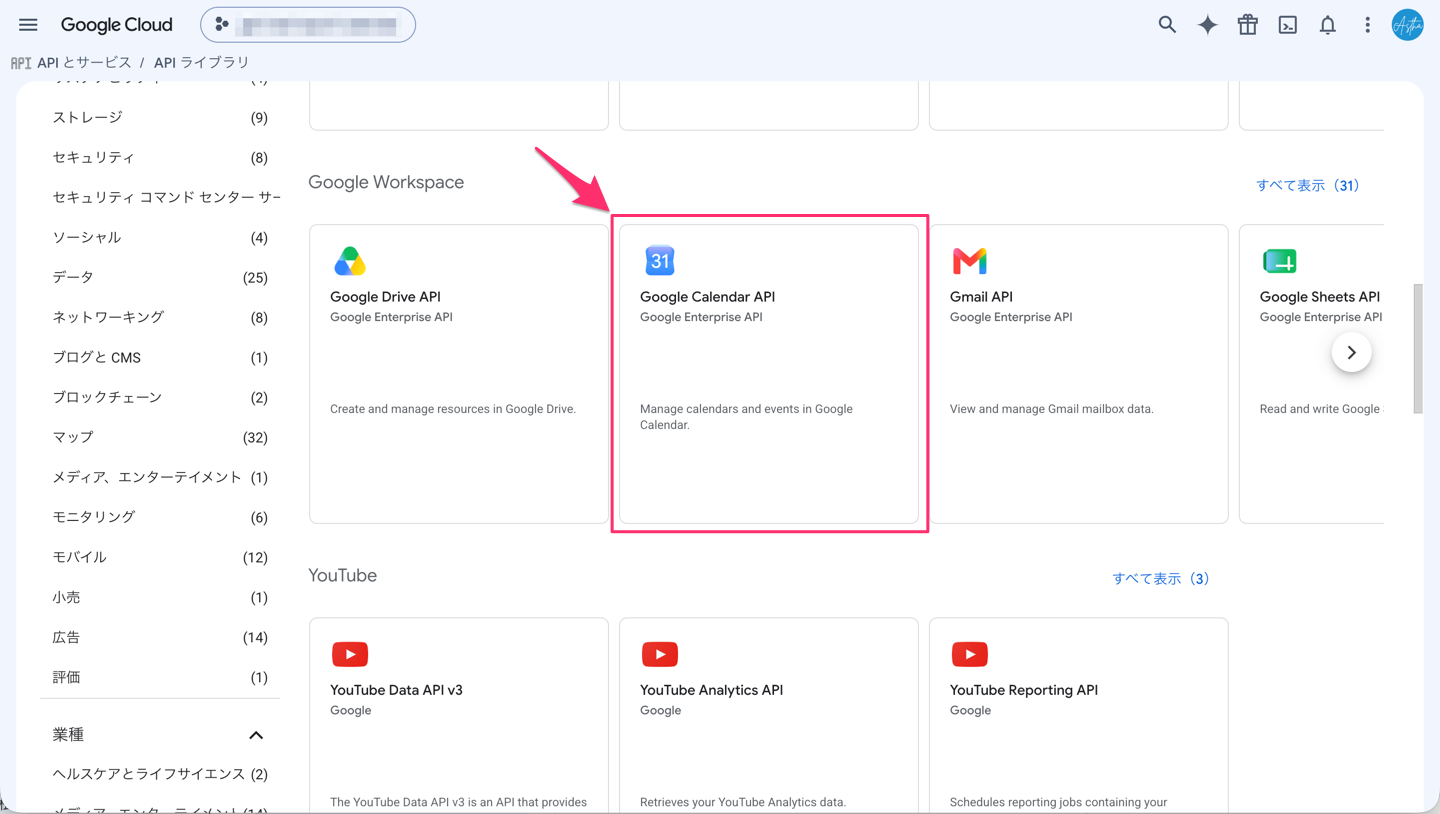Click the page vertical scrollbar thumb

click(1417, 348)
